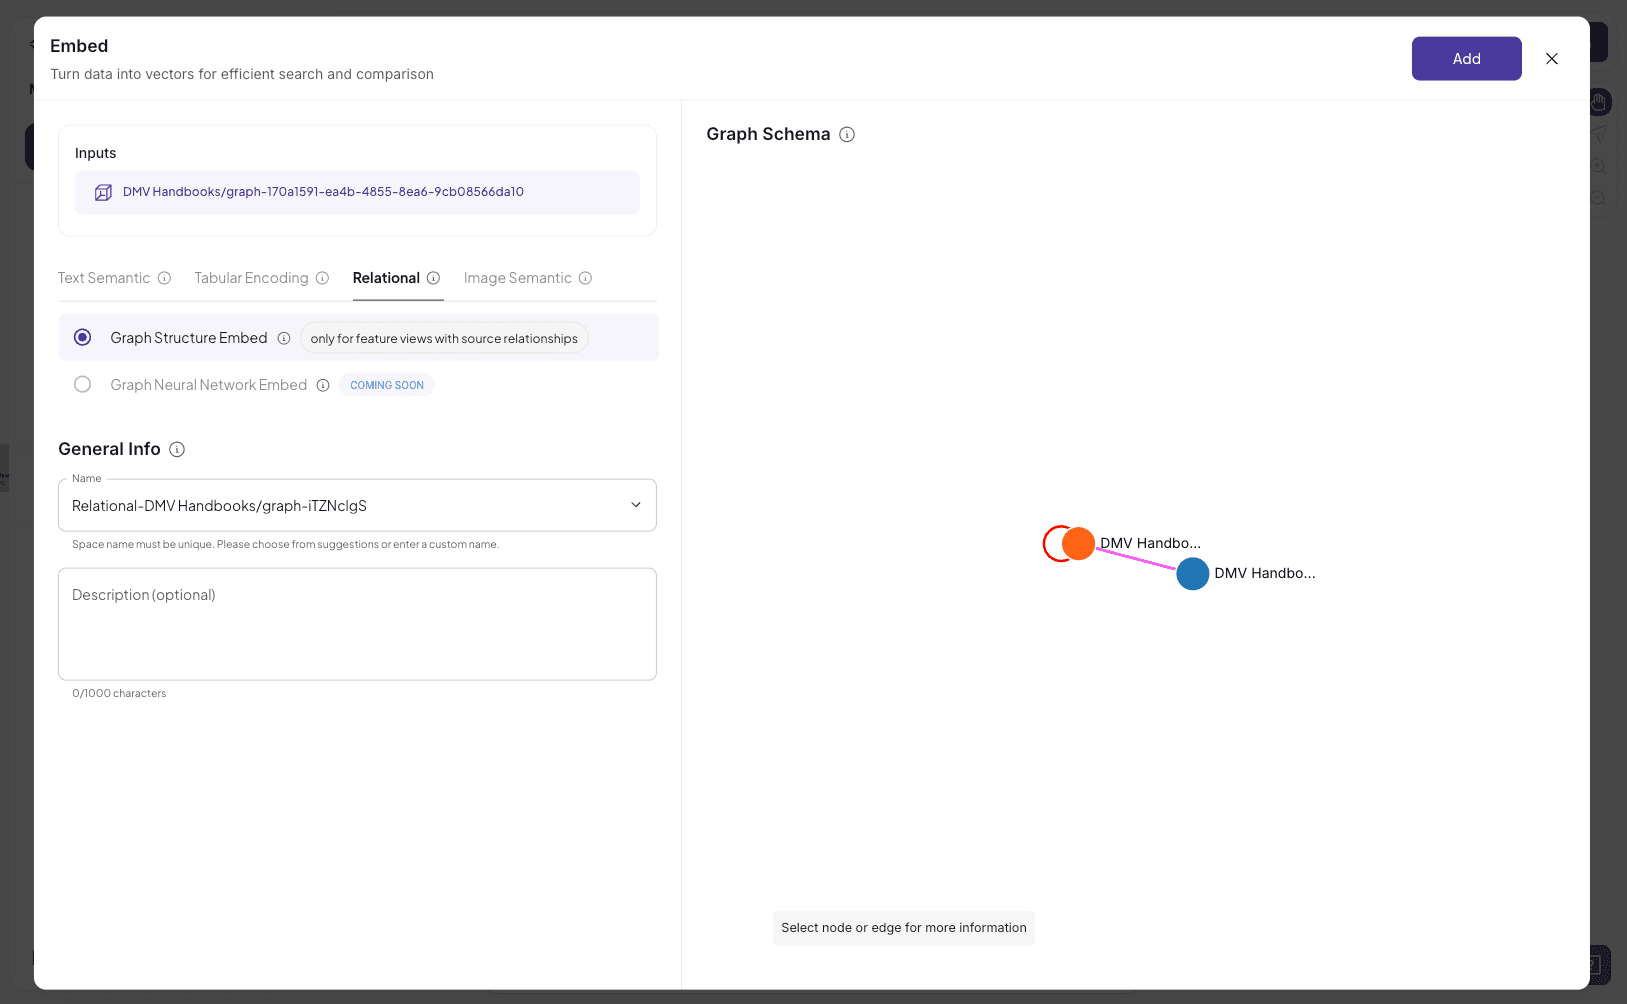
Task: Click the cube icon in the Inputs chip
Action: (x=103, y=191)
